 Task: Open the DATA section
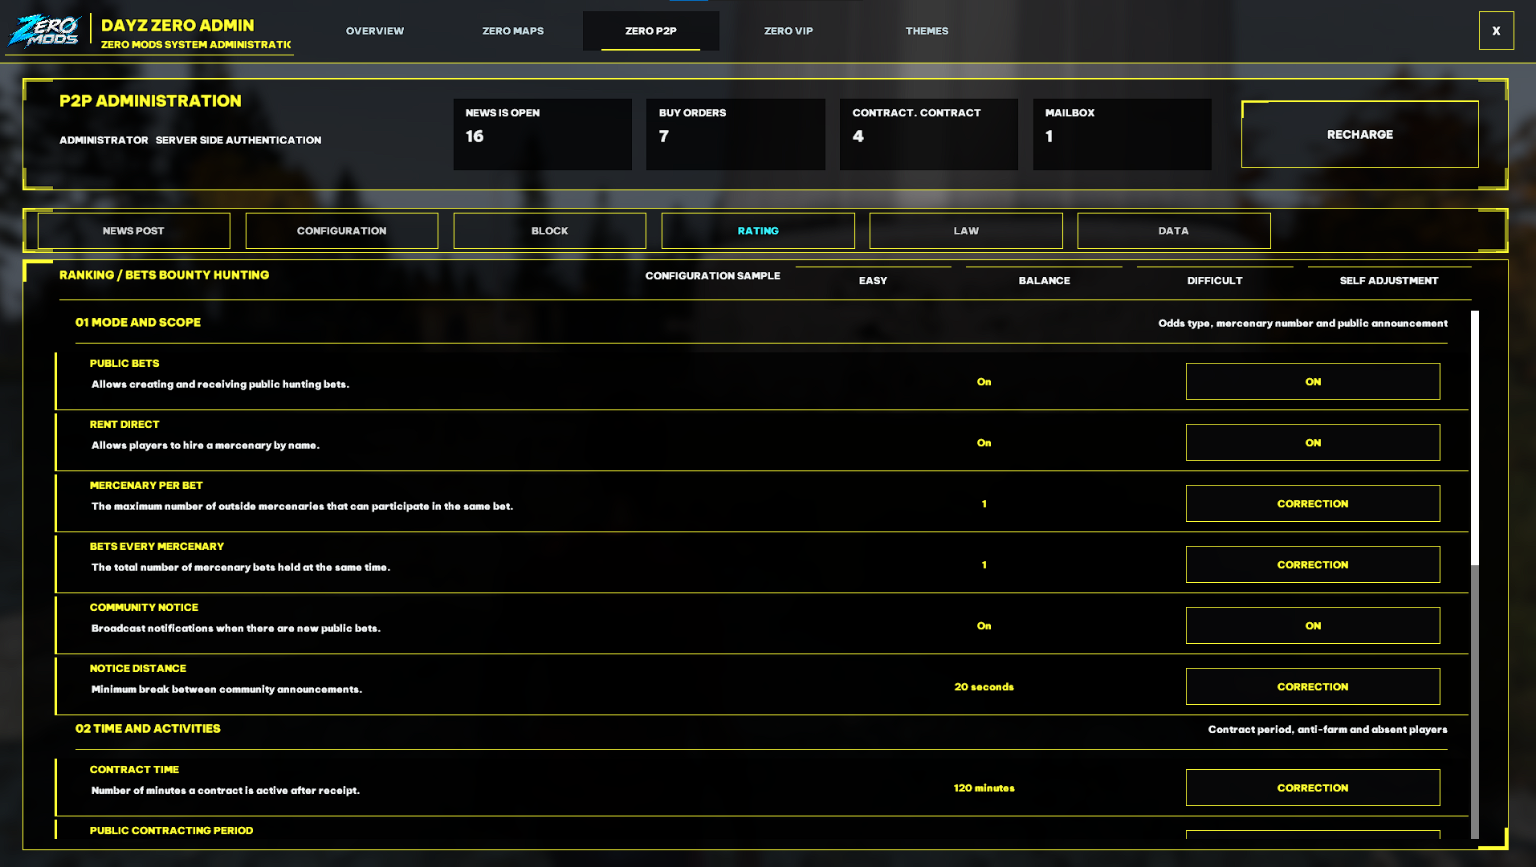[x=1174, y=231]
